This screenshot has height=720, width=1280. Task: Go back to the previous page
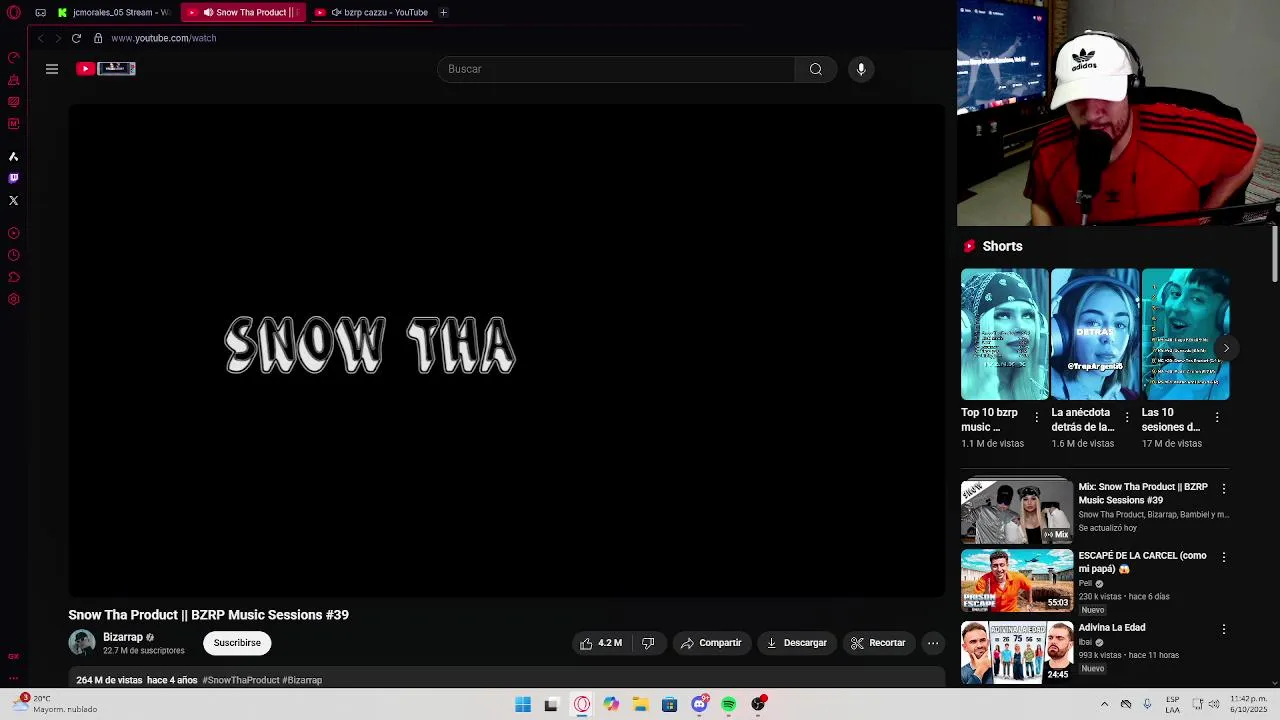pos(41,38)
